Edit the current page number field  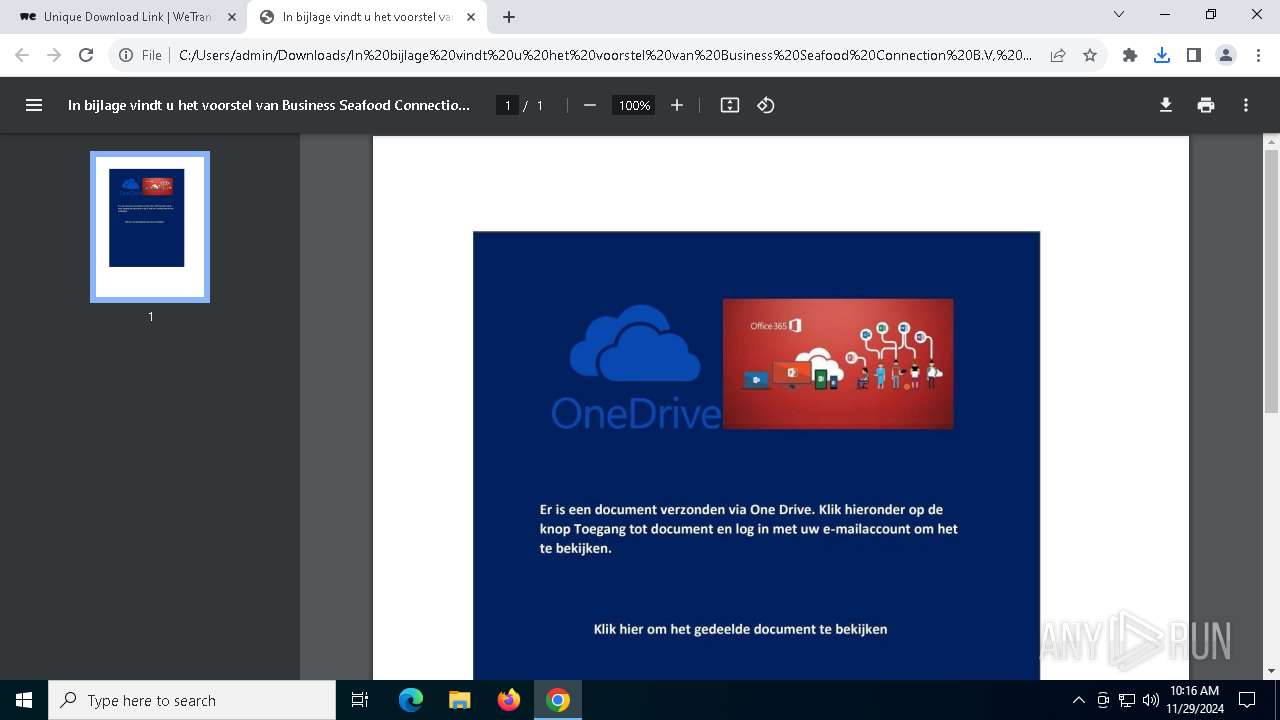coord(507,105)
